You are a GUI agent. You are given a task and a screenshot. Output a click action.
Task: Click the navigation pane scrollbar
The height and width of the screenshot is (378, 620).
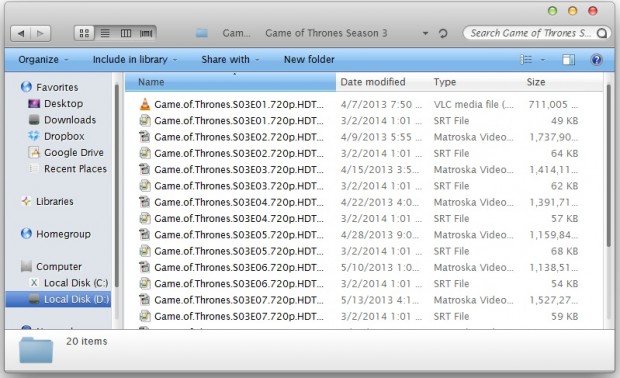(x=117, y=186)
